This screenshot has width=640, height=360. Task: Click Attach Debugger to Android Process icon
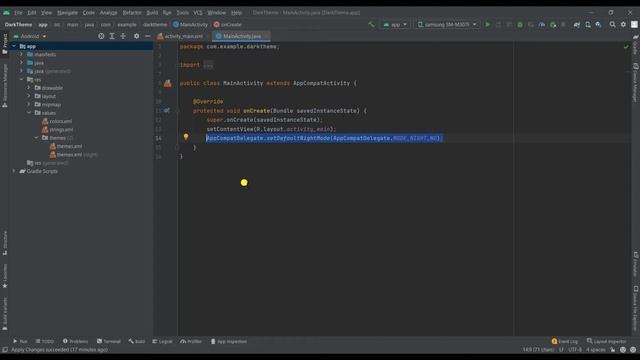click(553, 24)
